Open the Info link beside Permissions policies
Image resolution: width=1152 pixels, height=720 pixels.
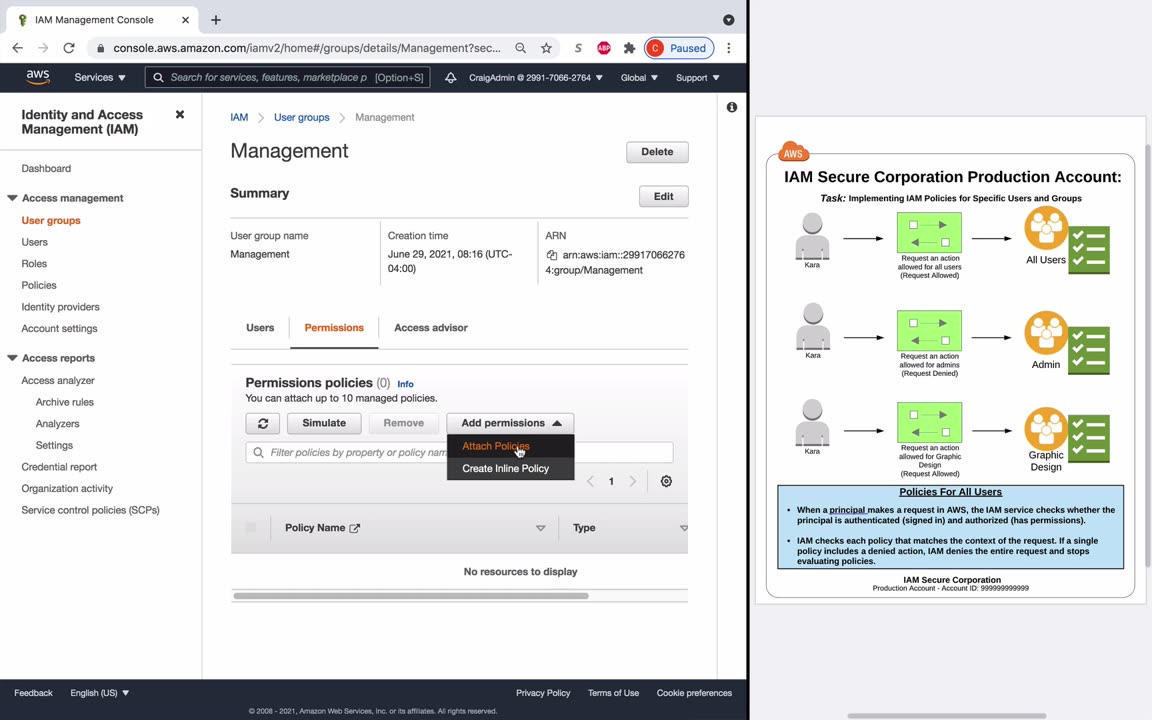pyautogui.click(x=406, y=384)
